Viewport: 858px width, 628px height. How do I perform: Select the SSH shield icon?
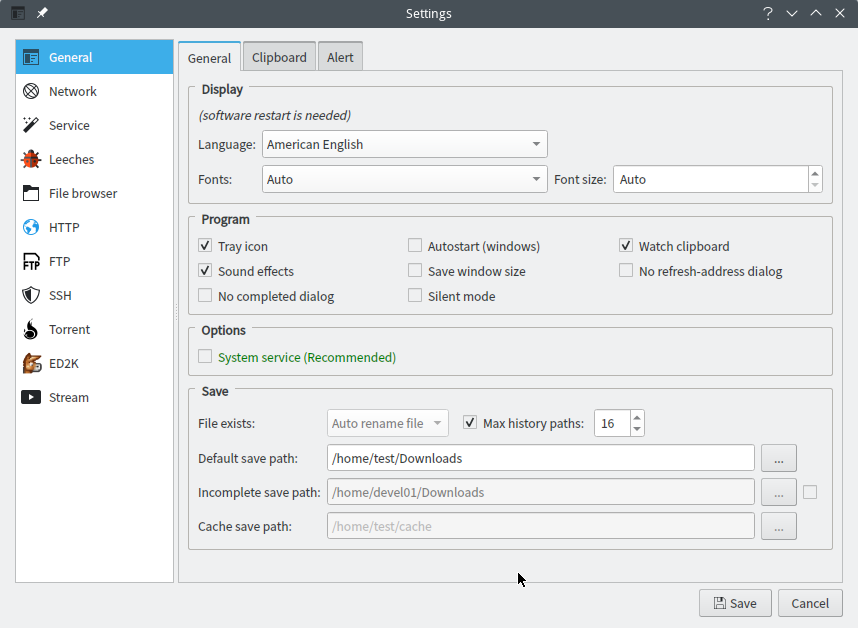(31, 295)
